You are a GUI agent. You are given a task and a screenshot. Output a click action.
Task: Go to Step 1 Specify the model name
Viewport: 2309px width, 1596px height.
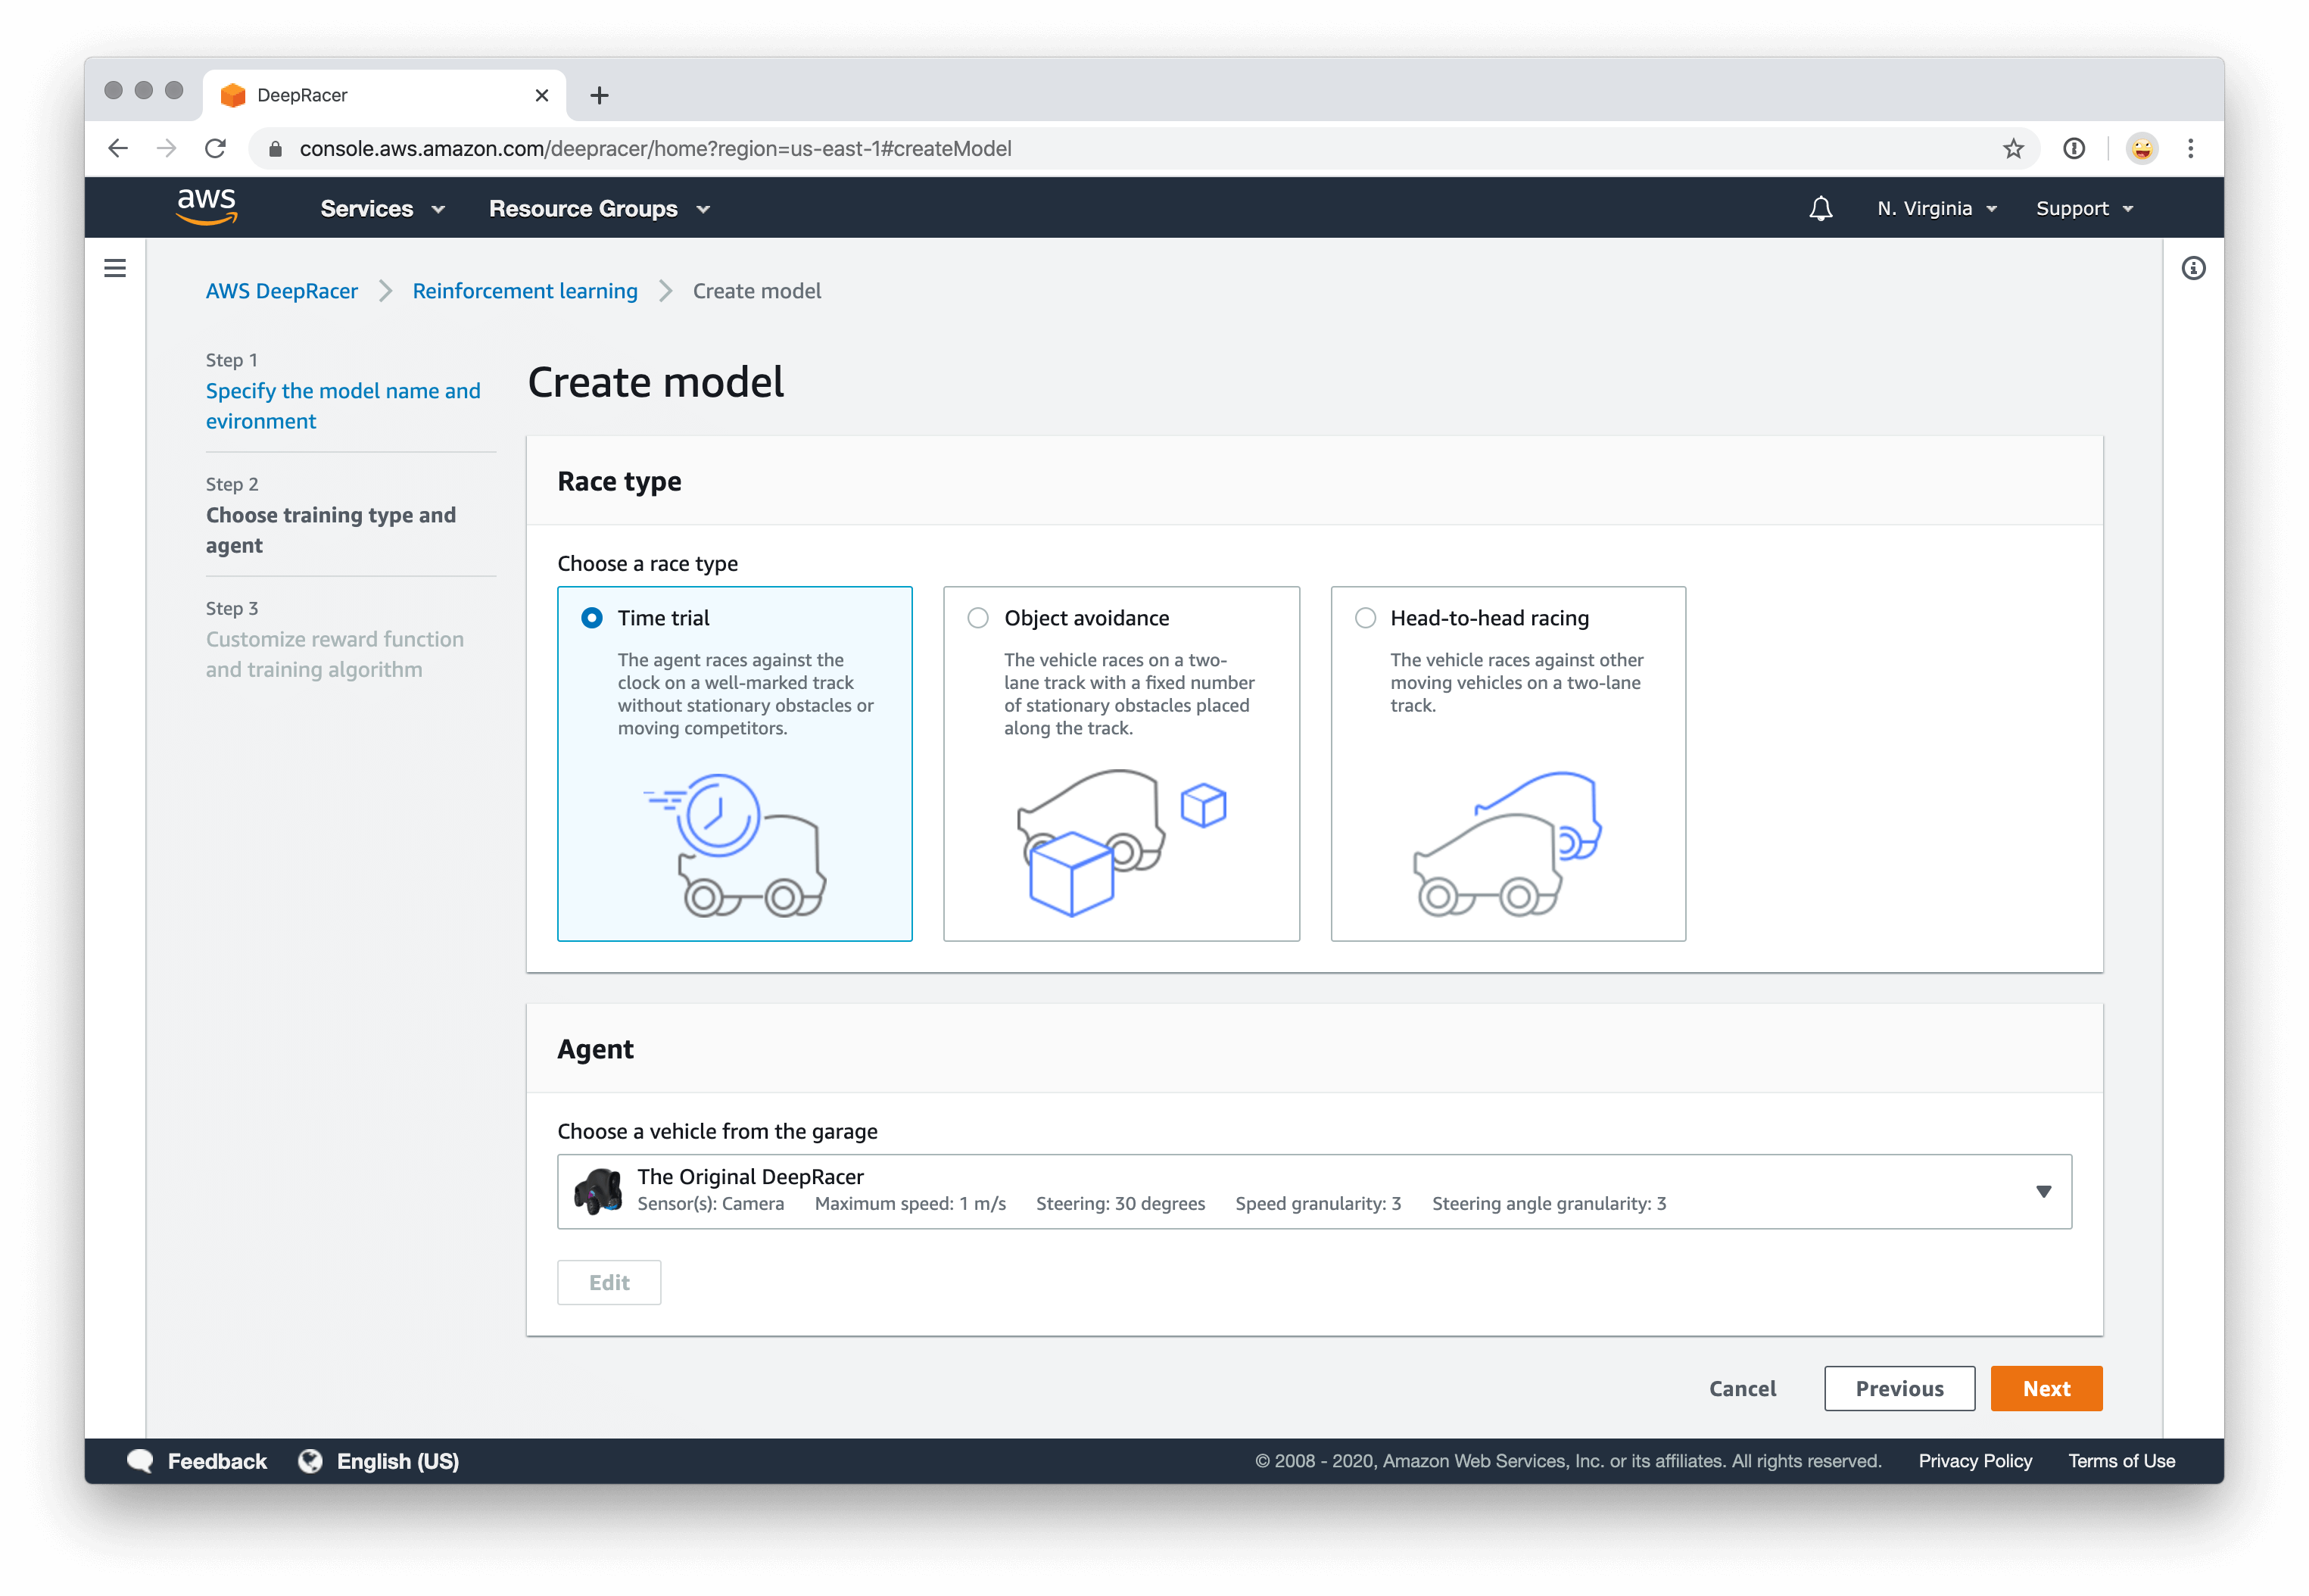click(x=343, y=406)
